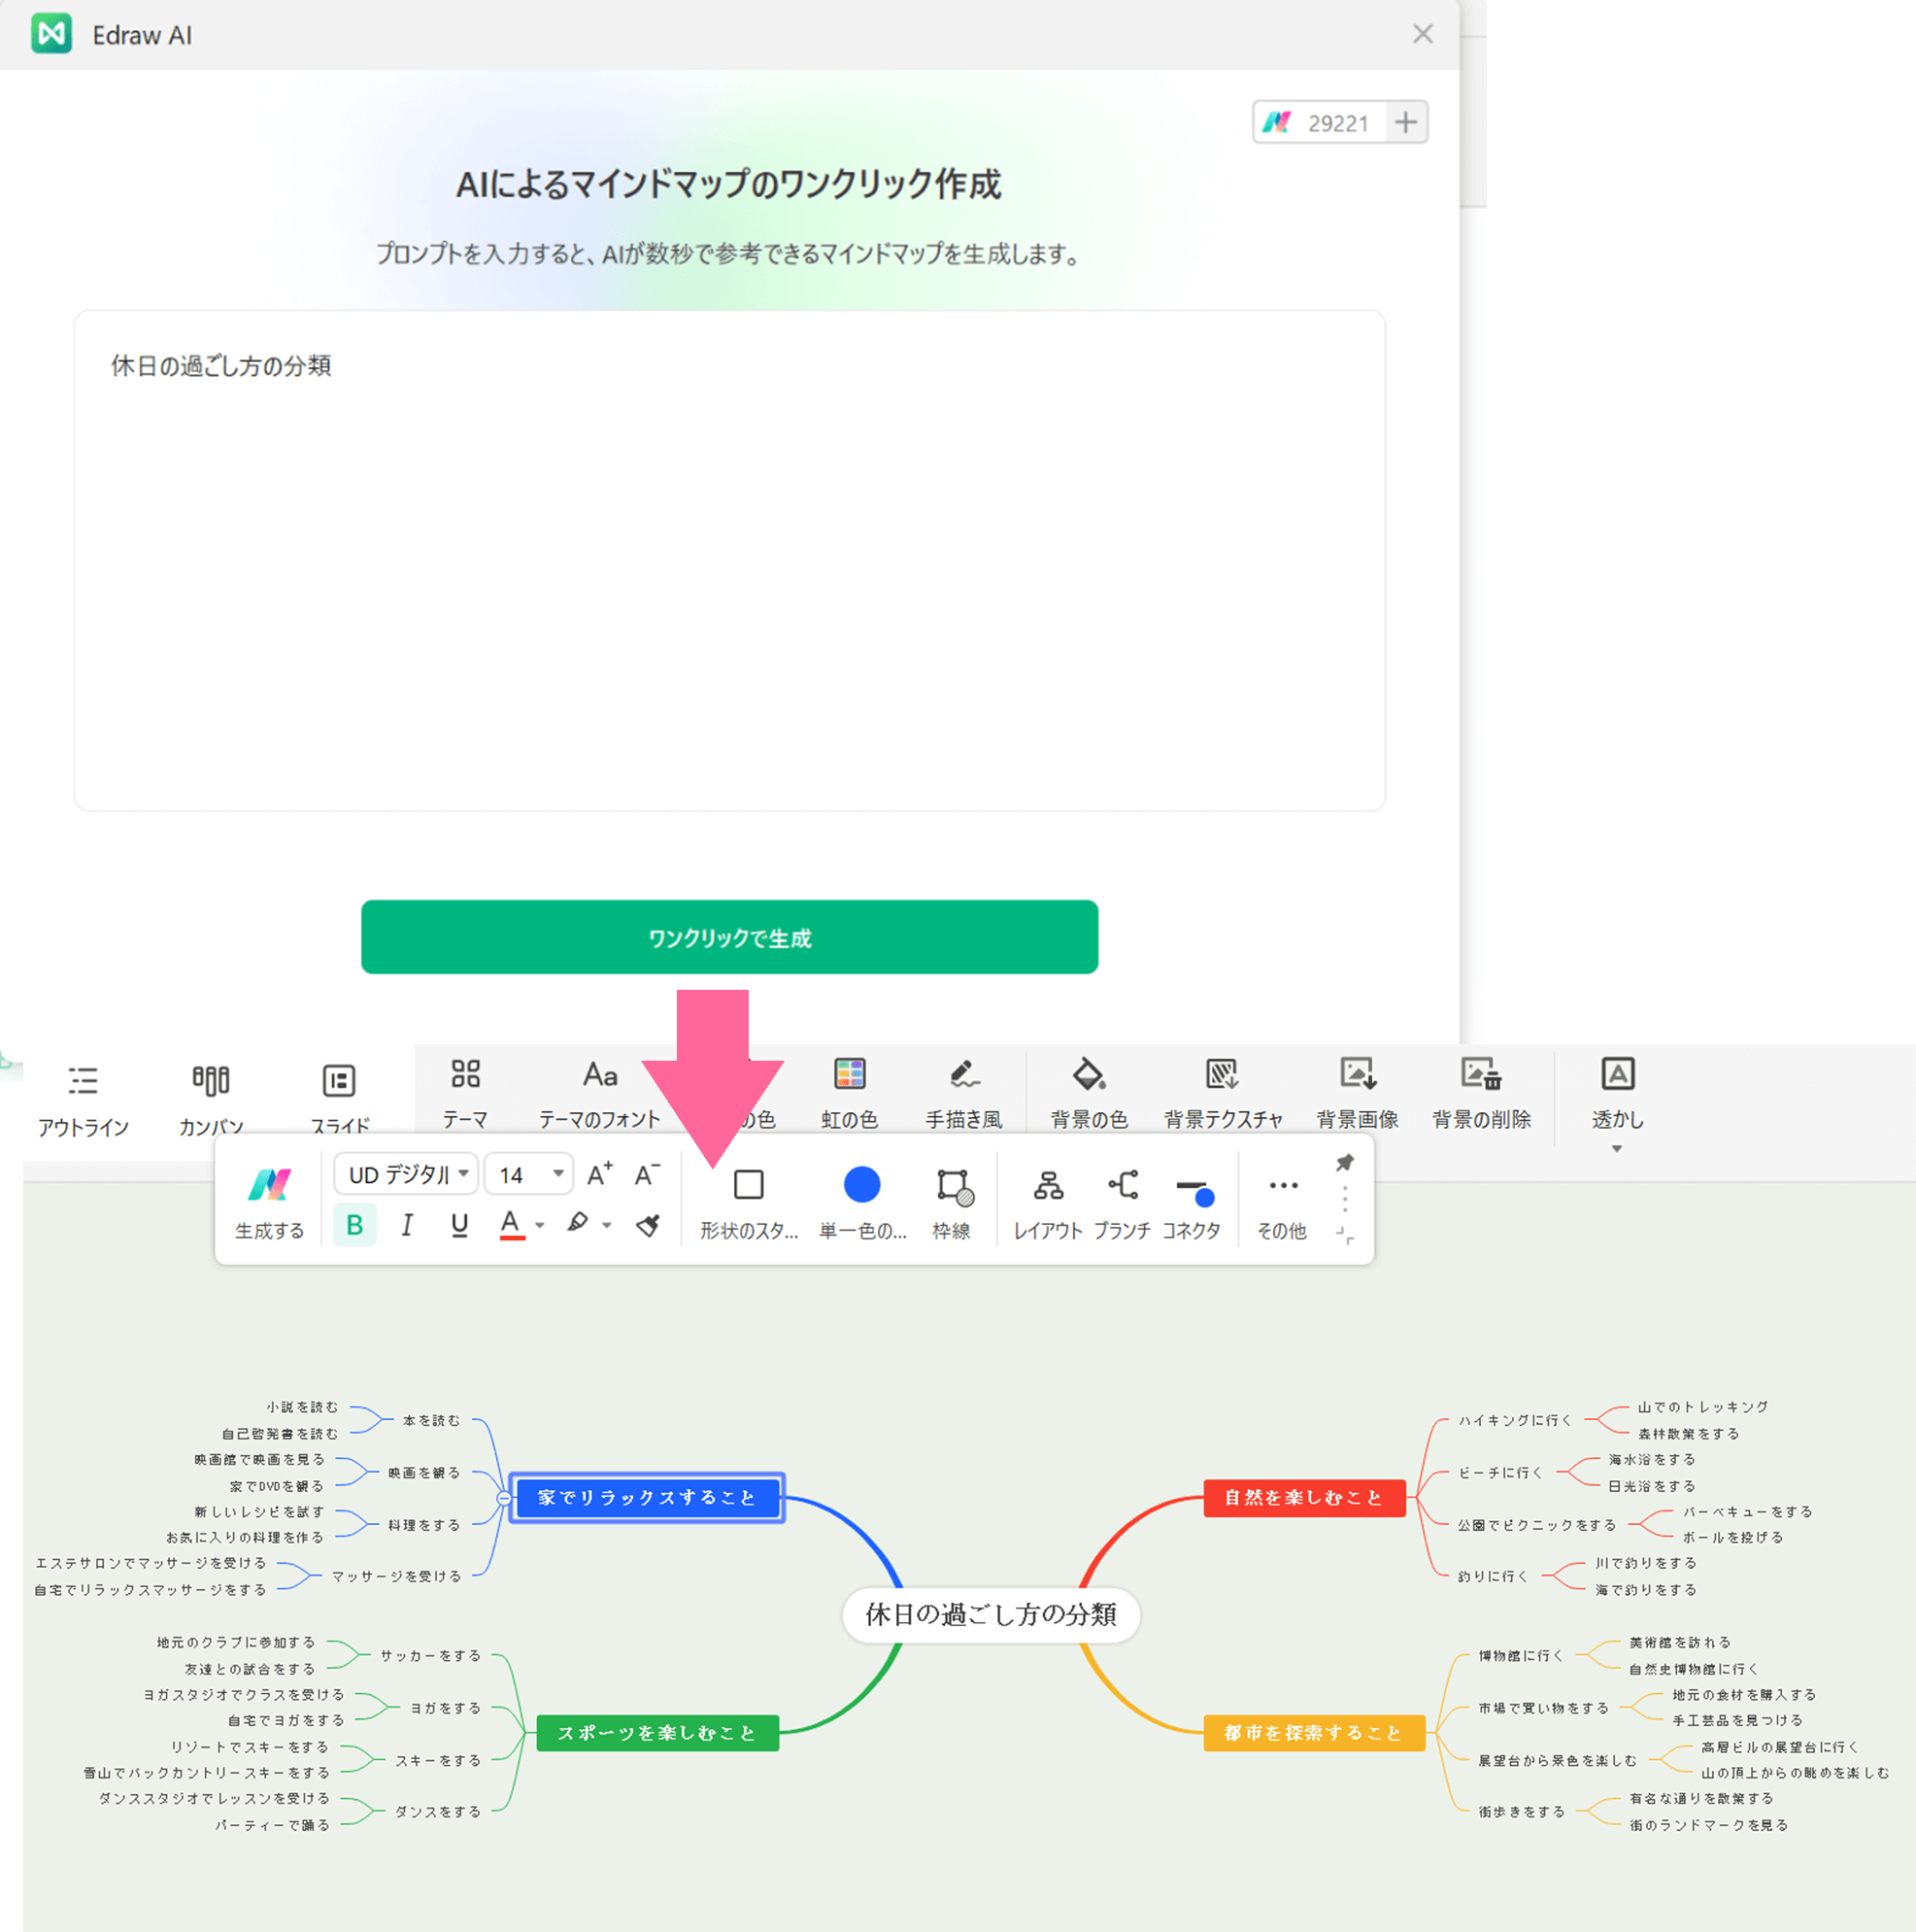This screenshot has width=1916, height=1932.
Task: Select the サッカーをする subtopic
Action: pos(431,1656)
